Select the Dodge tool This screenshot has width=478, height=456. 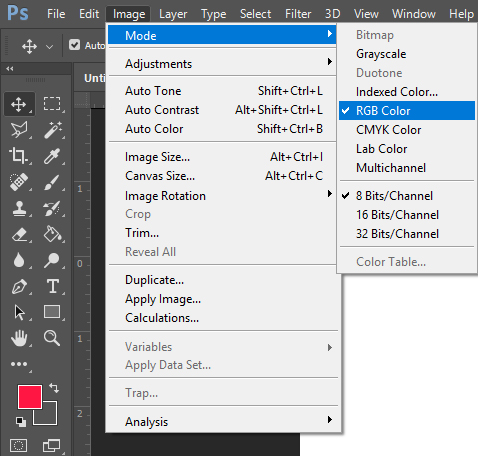[x=52, y=260]
